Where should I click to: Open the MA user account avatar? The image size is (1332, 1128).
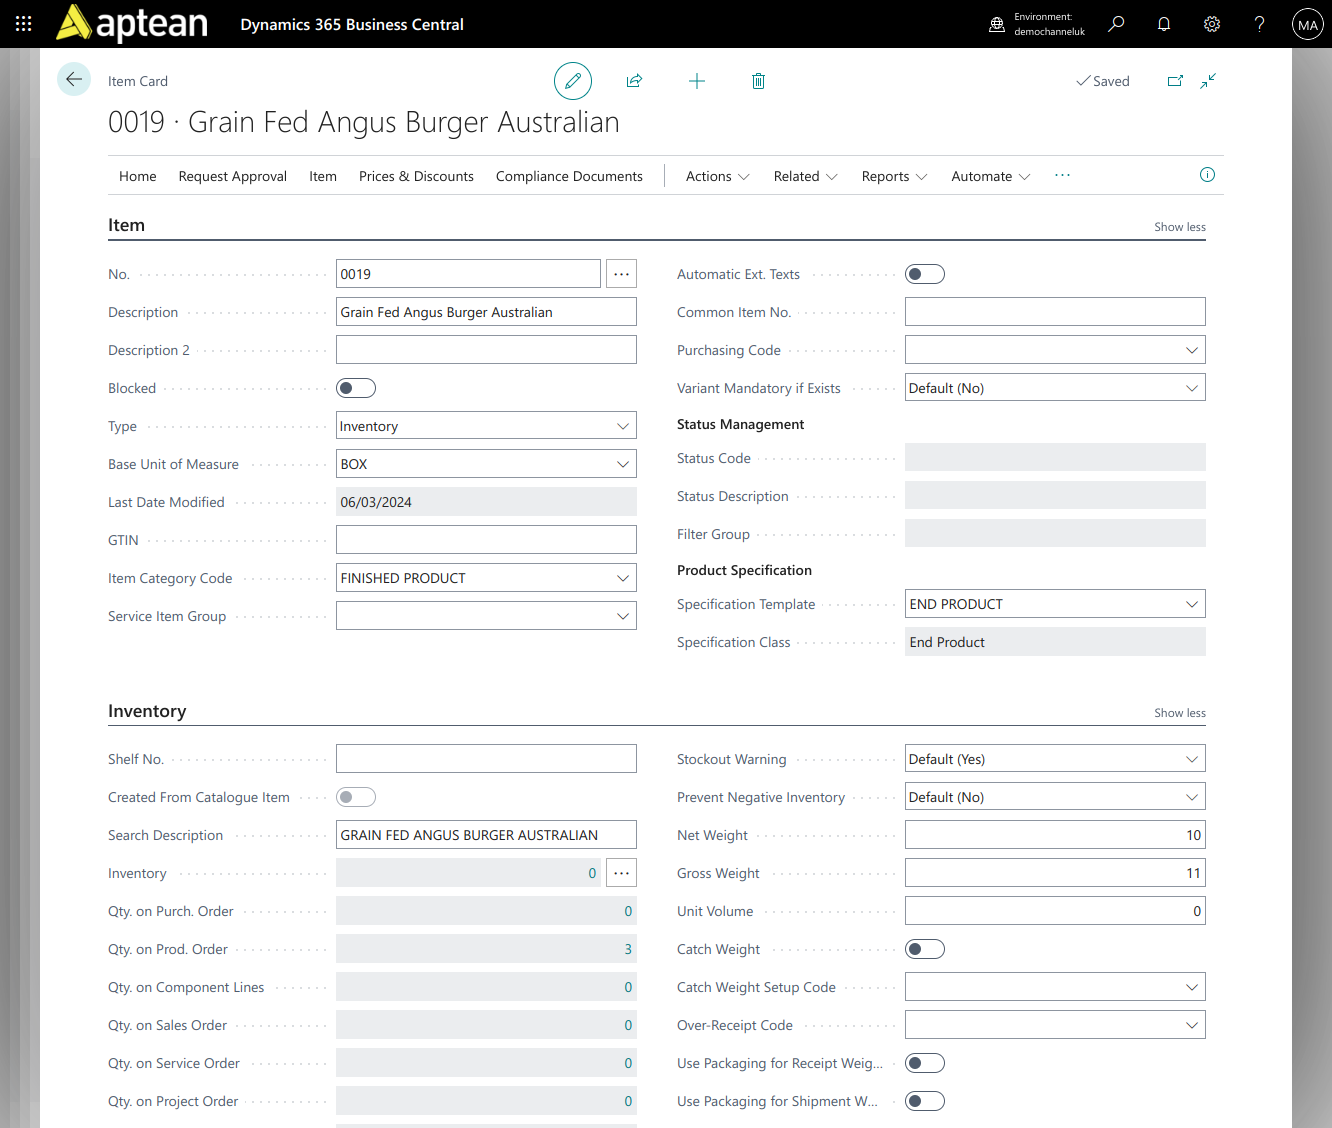coord(1308,24)
